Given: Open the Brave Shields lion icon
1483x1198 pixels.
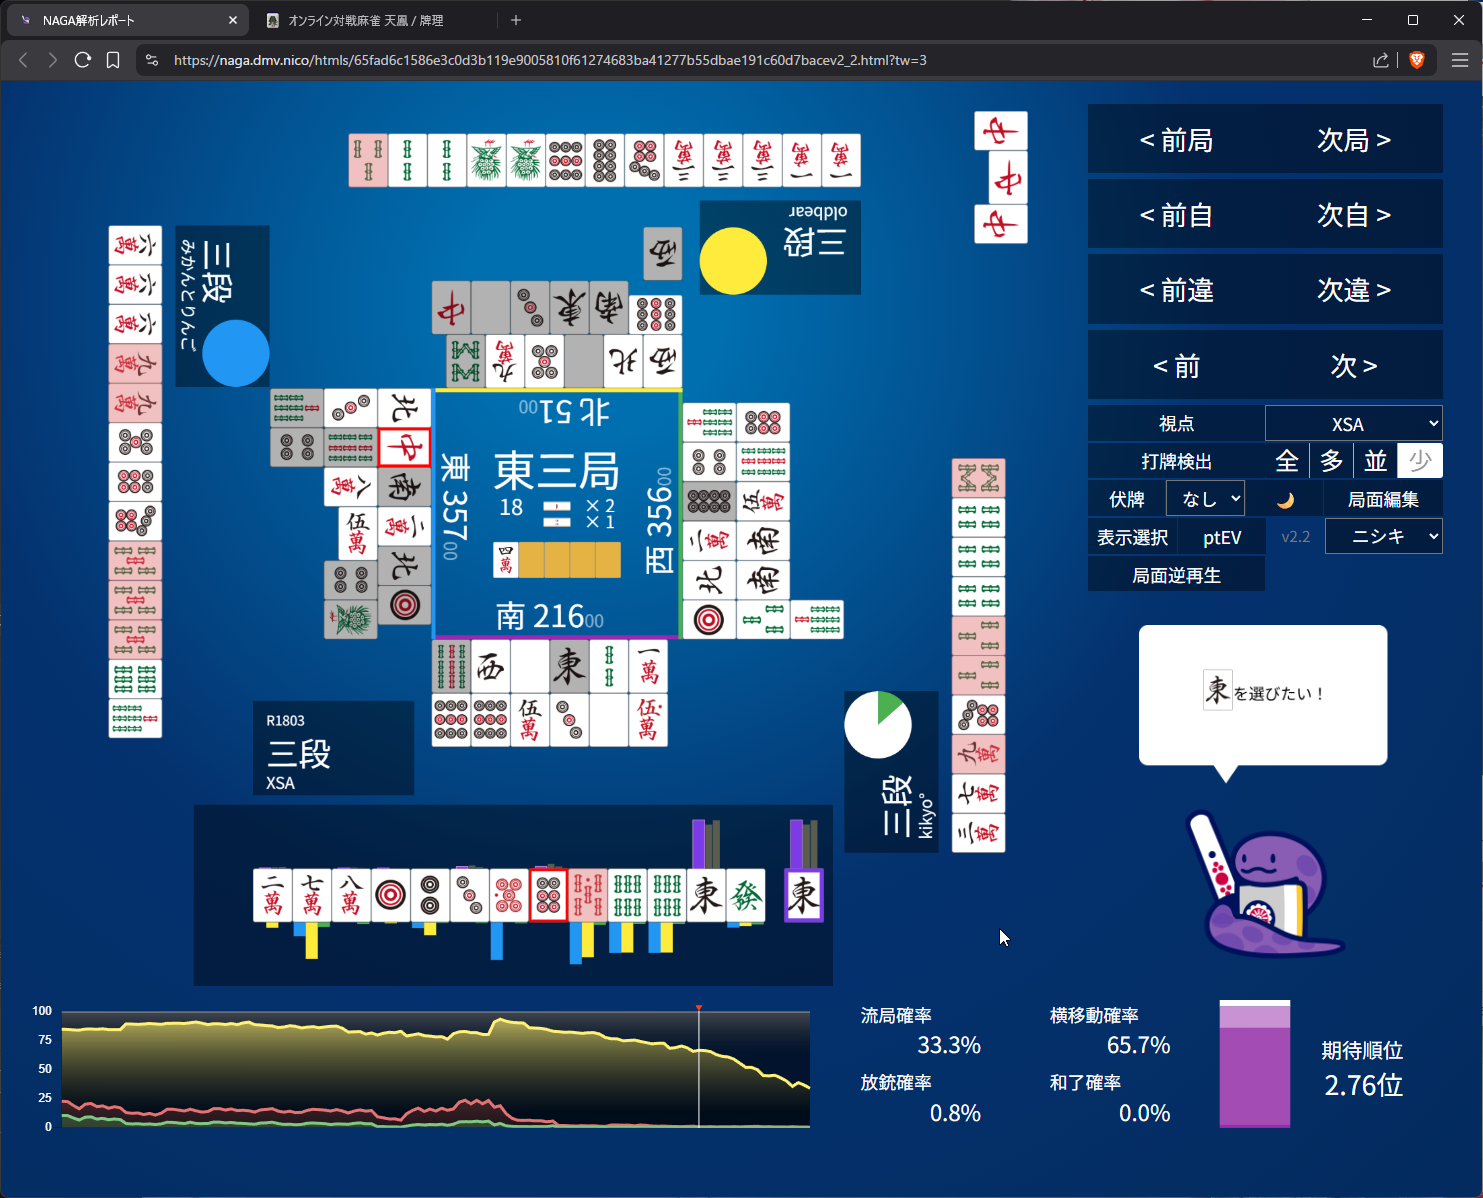Looking at the screenshot, I should click(1416, 60).
